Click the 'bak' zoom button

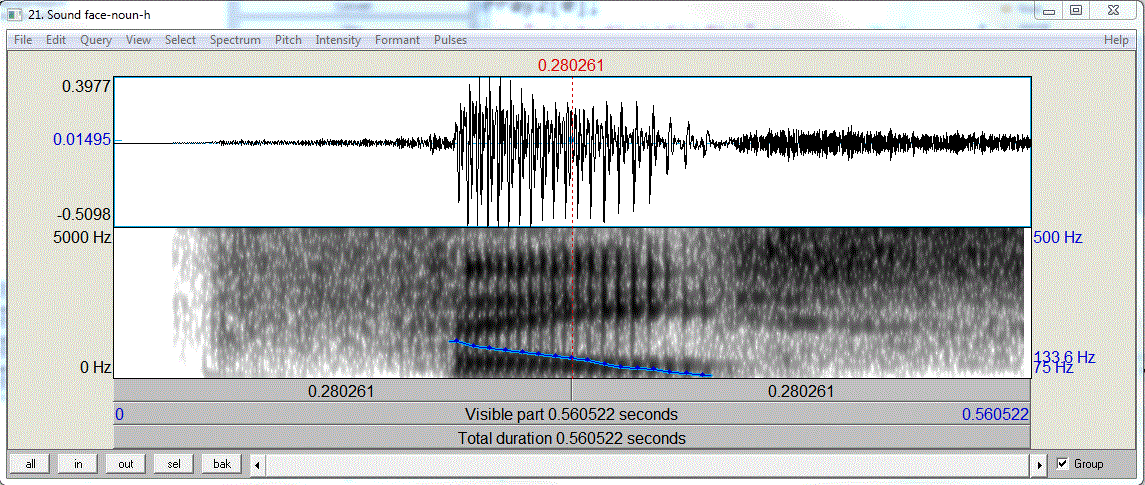point(221,464)
